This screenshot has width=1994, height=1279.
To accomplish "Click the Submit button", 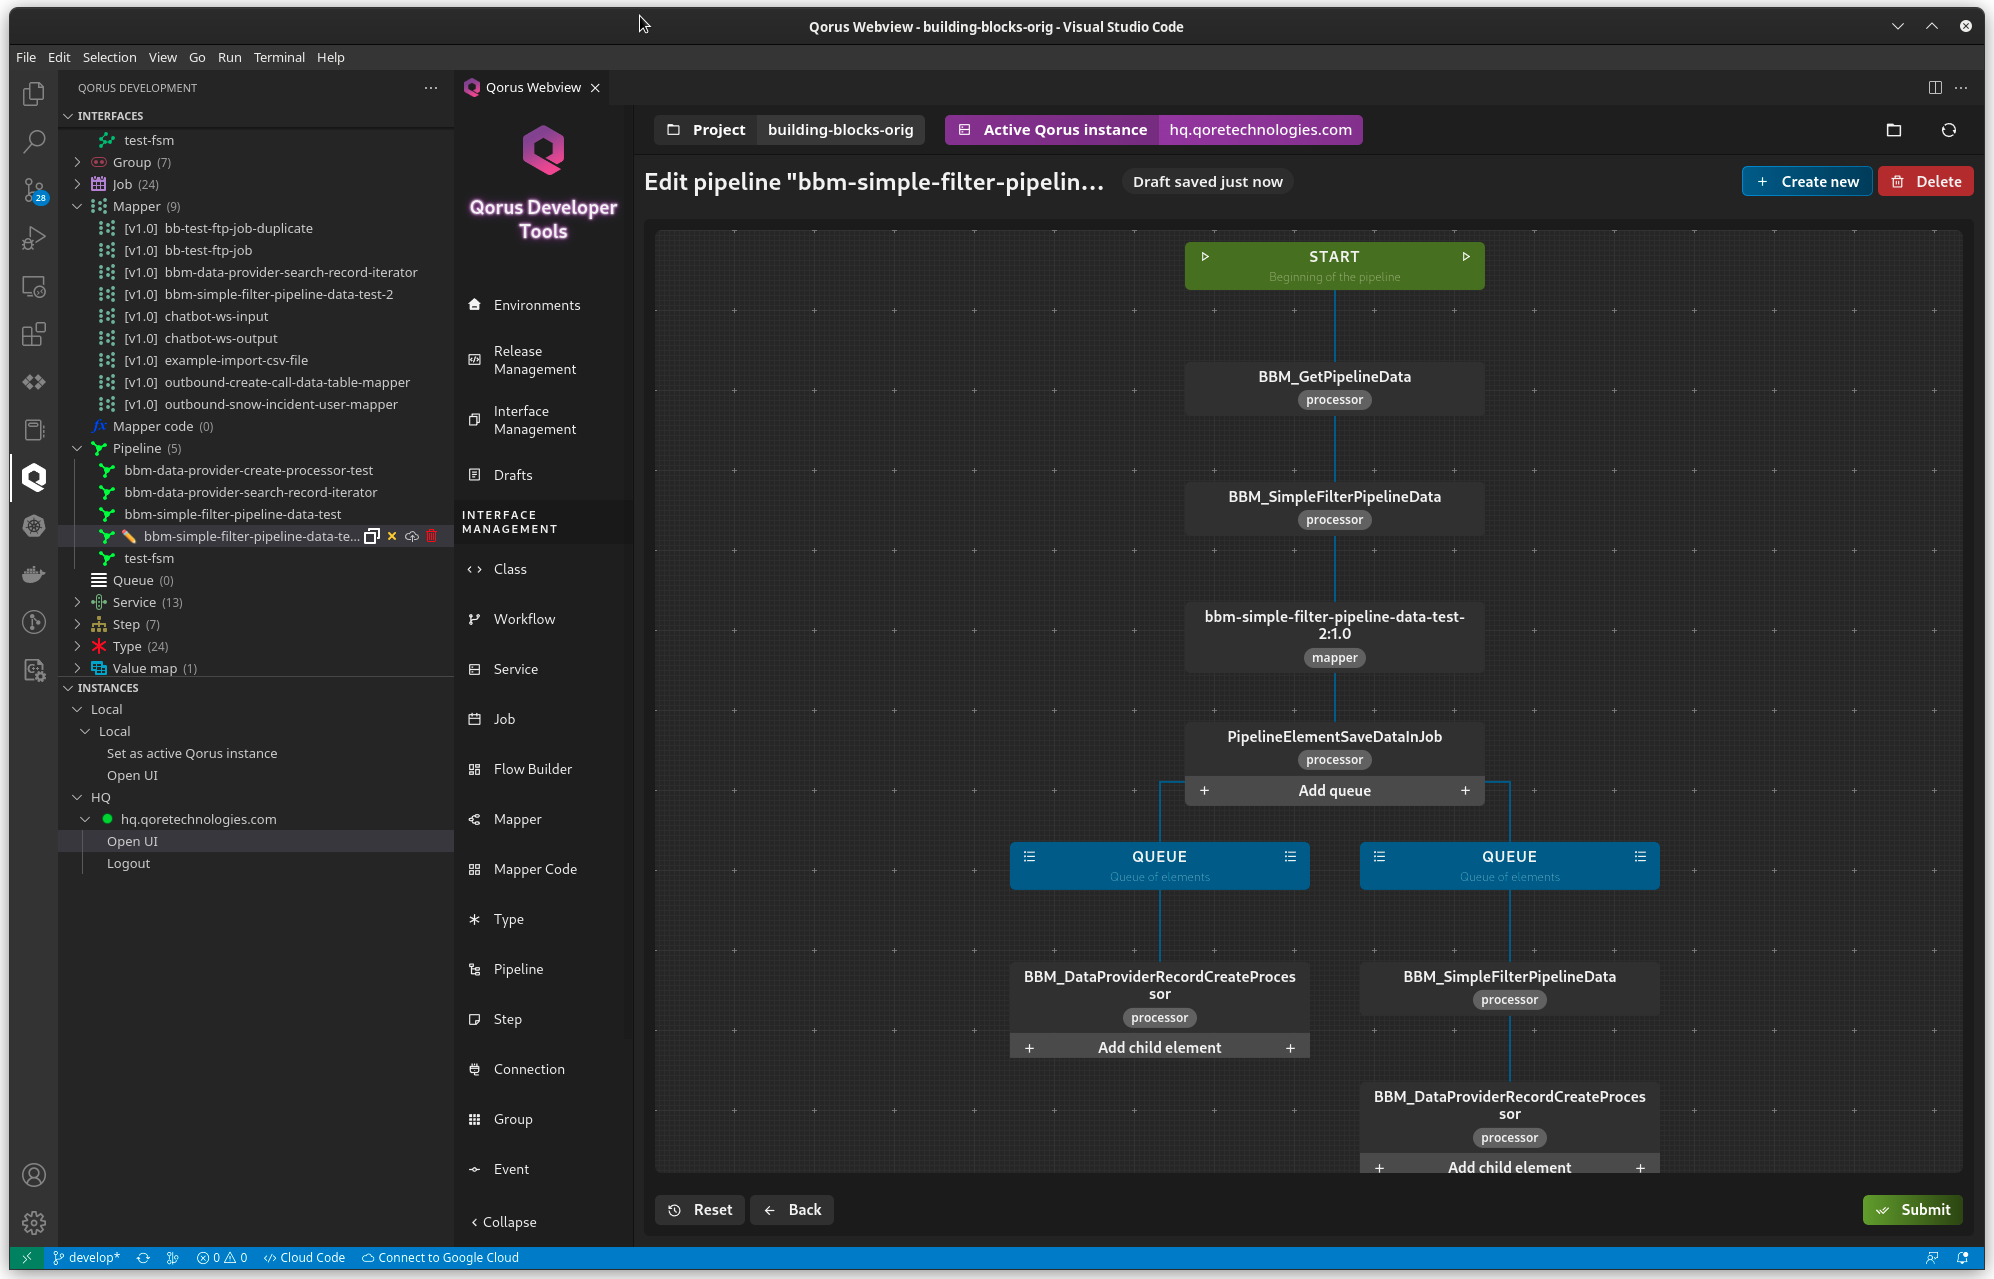I will (1912, 1210).
